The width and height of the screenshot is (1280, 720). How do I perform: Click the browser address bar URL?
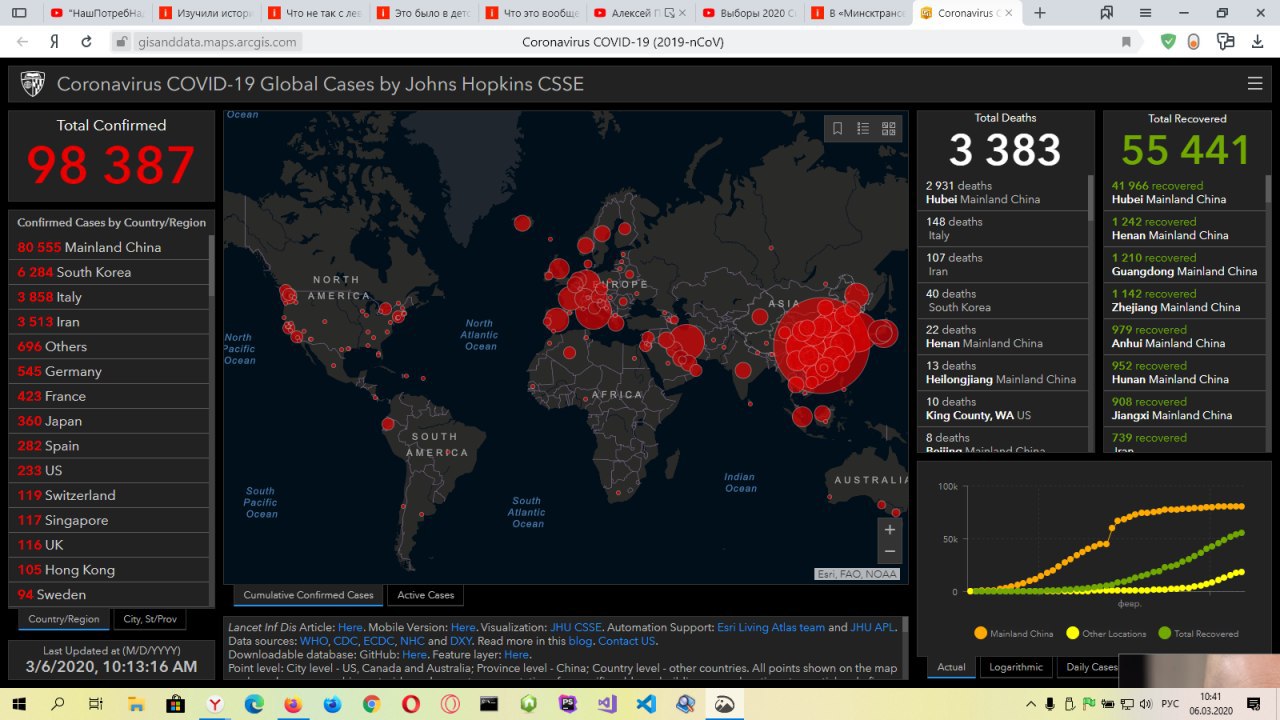click(217, 42)
